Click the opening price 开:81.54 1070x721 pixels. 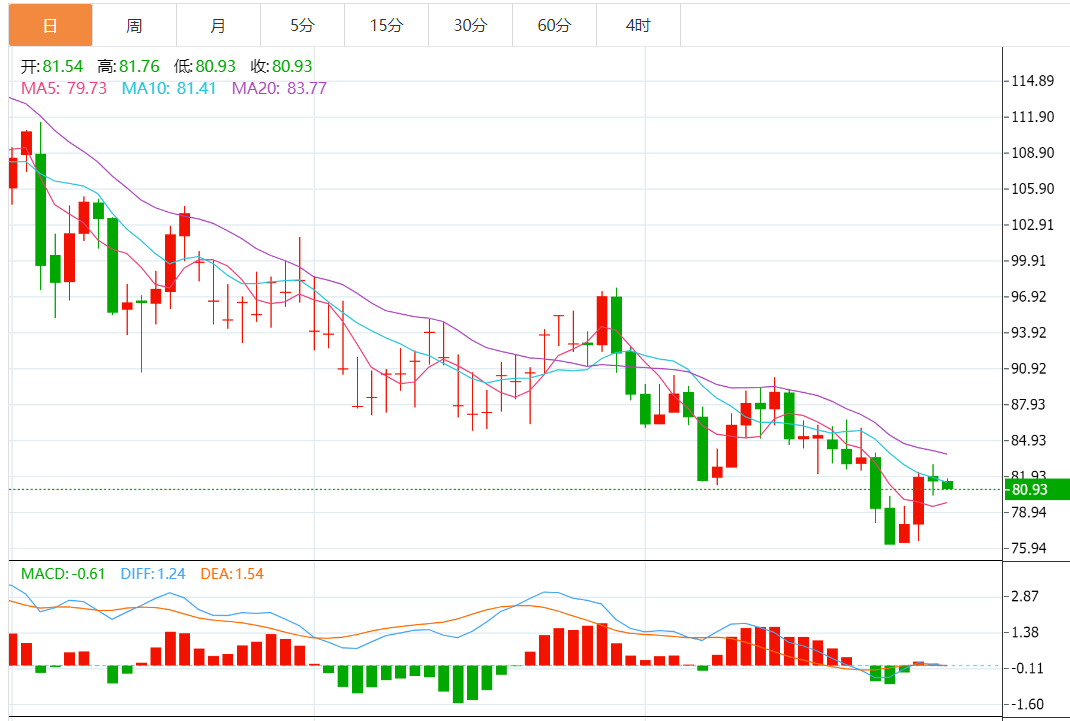coord(52,66)
